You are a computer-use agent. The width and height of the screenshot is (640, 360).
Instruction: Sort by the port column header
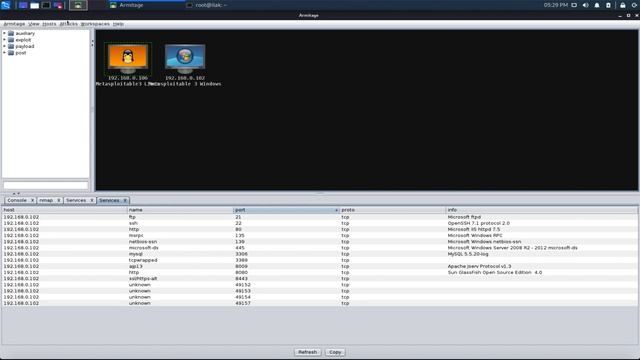pos(286,210)
